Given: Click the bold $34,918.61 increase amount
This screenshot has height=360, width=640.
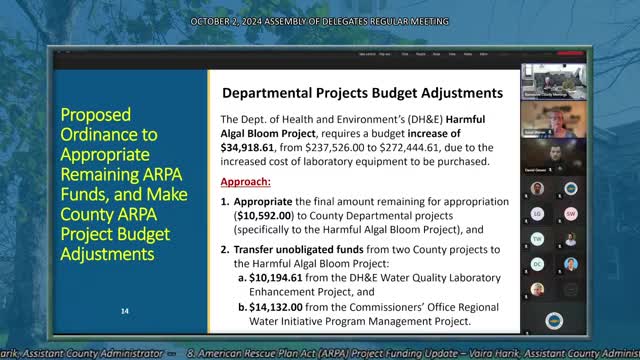Looking at the screenshot, I should 247,147.
